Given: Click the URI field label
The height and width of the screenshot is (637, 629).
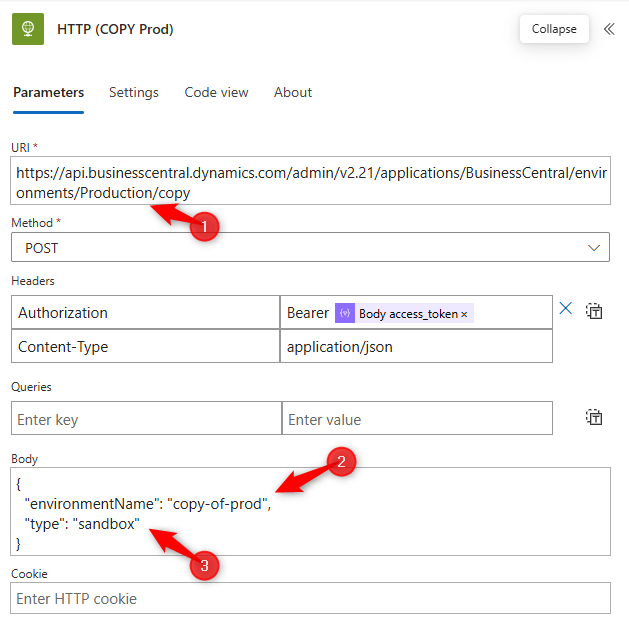Looking at the screenshot, I should (x=20, y=147).
